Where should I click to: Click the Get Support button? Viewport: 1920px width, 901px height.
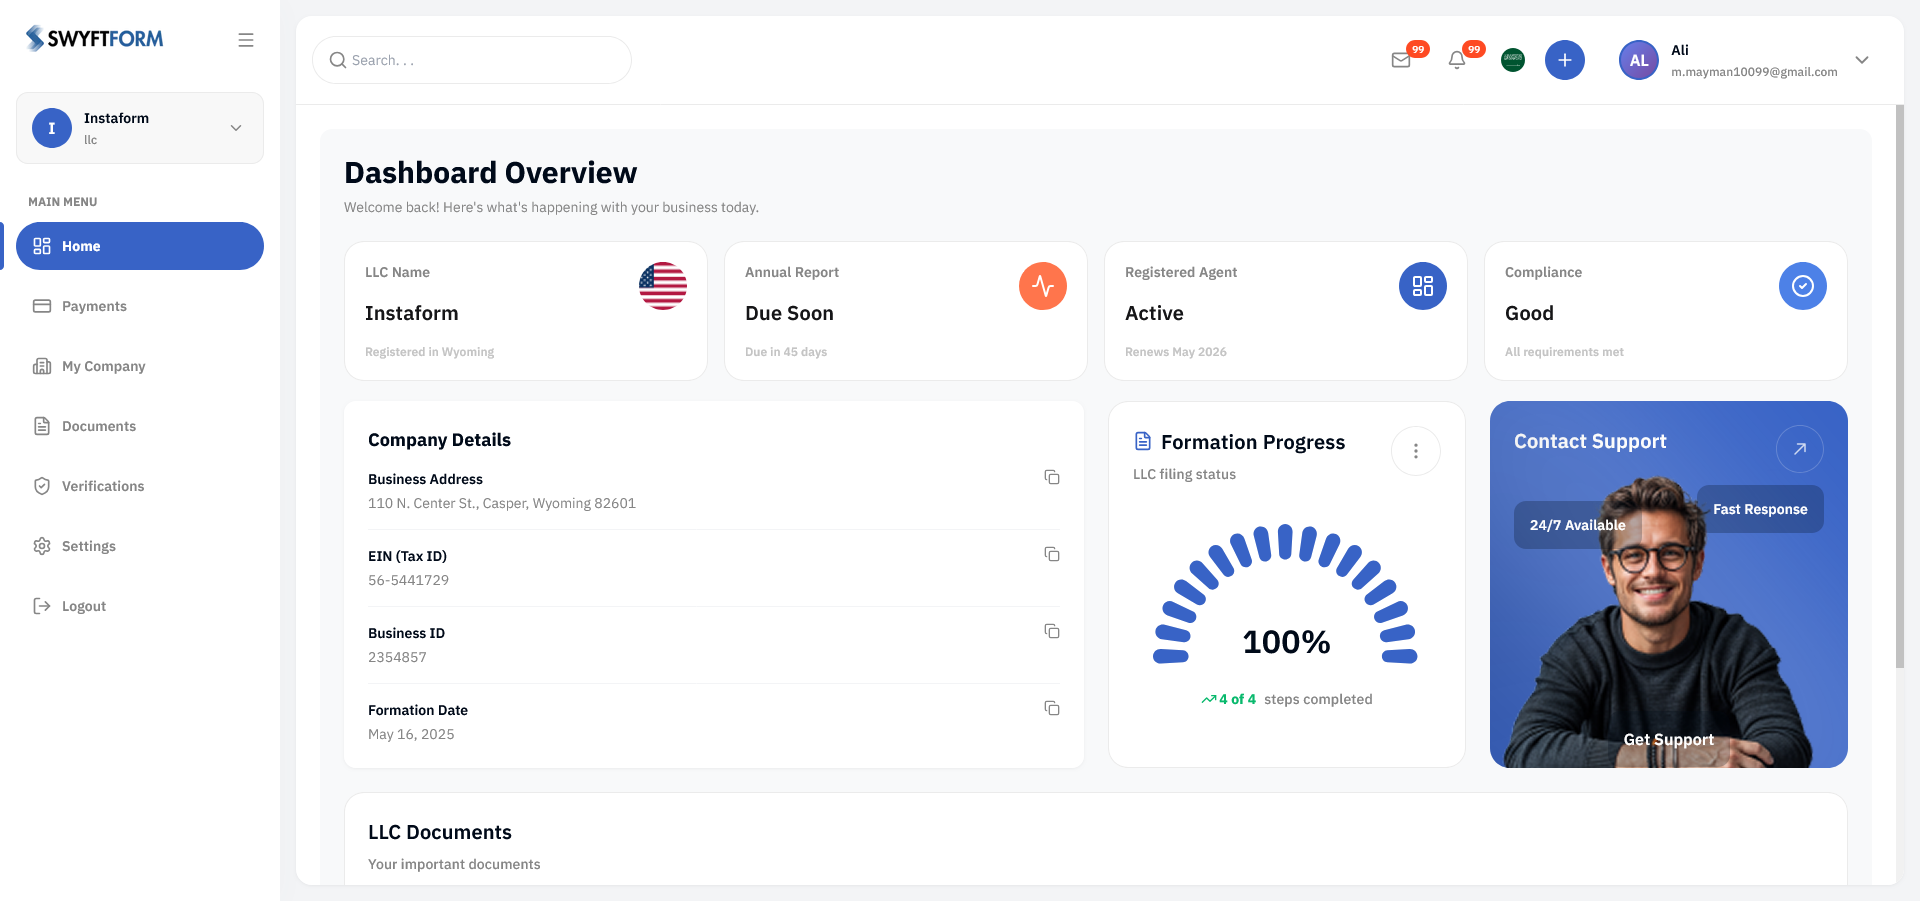pyautogui.click(x=1668, y=739)
